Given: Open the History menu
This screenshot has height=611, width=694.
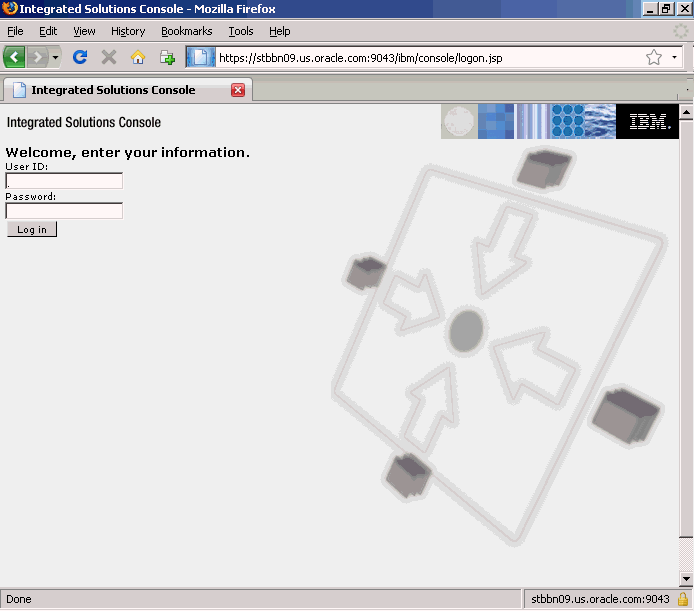Looking at the screenshot, I should [128, 31].
